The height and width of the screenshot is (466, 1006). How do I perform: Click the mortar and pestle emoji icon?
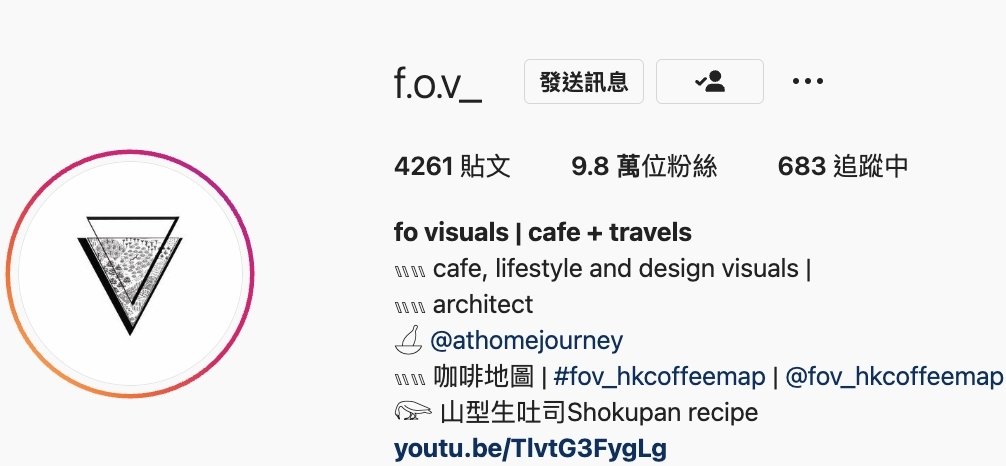[408, 341]
